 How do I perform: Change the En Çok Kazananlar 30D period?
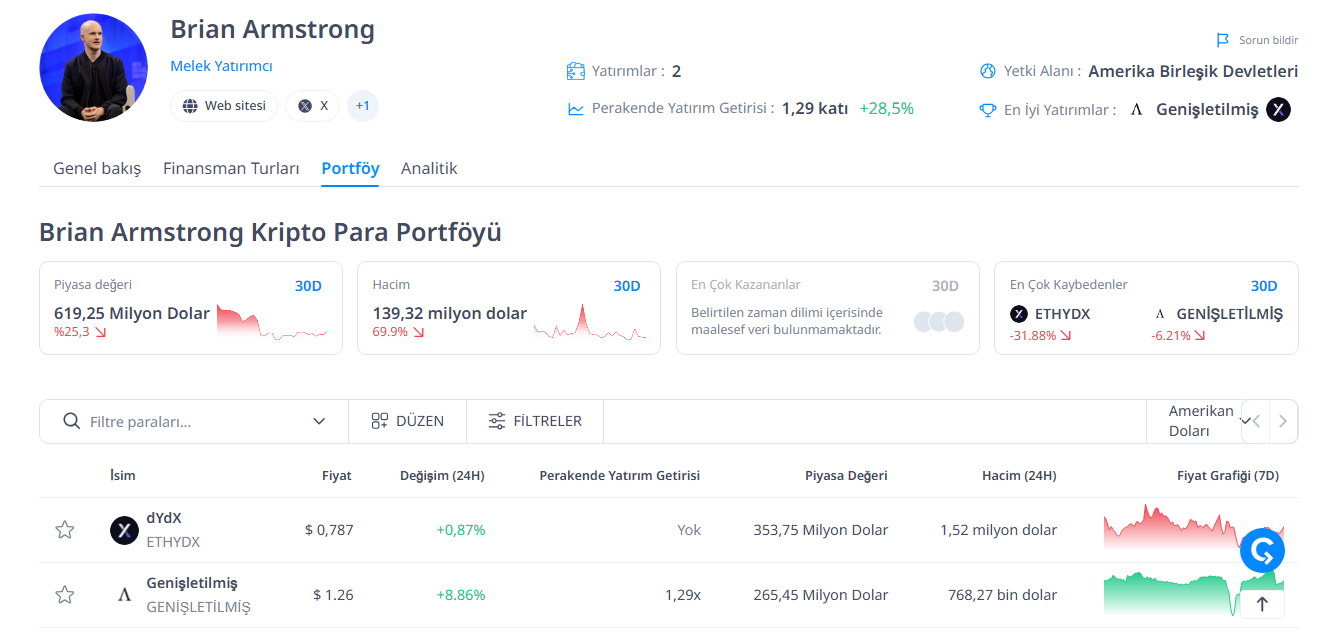click(945, 286)
